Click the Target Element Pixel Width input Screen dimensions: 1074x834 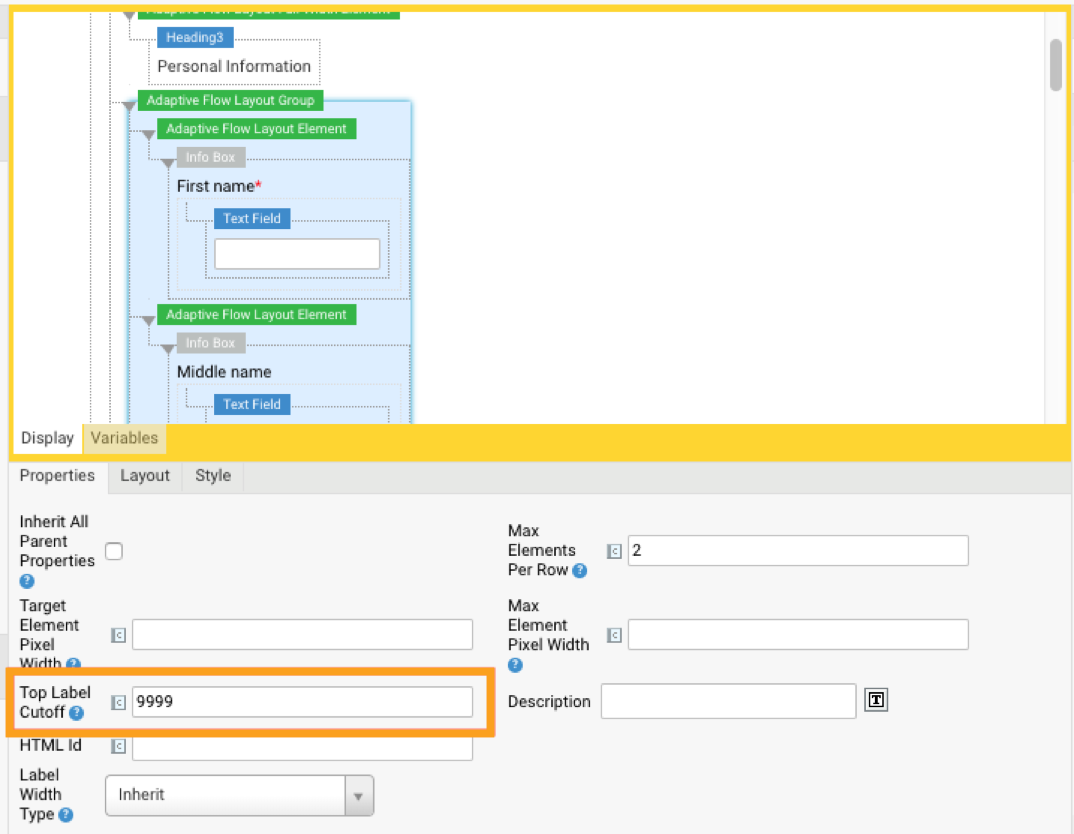[x=302, y=635]
